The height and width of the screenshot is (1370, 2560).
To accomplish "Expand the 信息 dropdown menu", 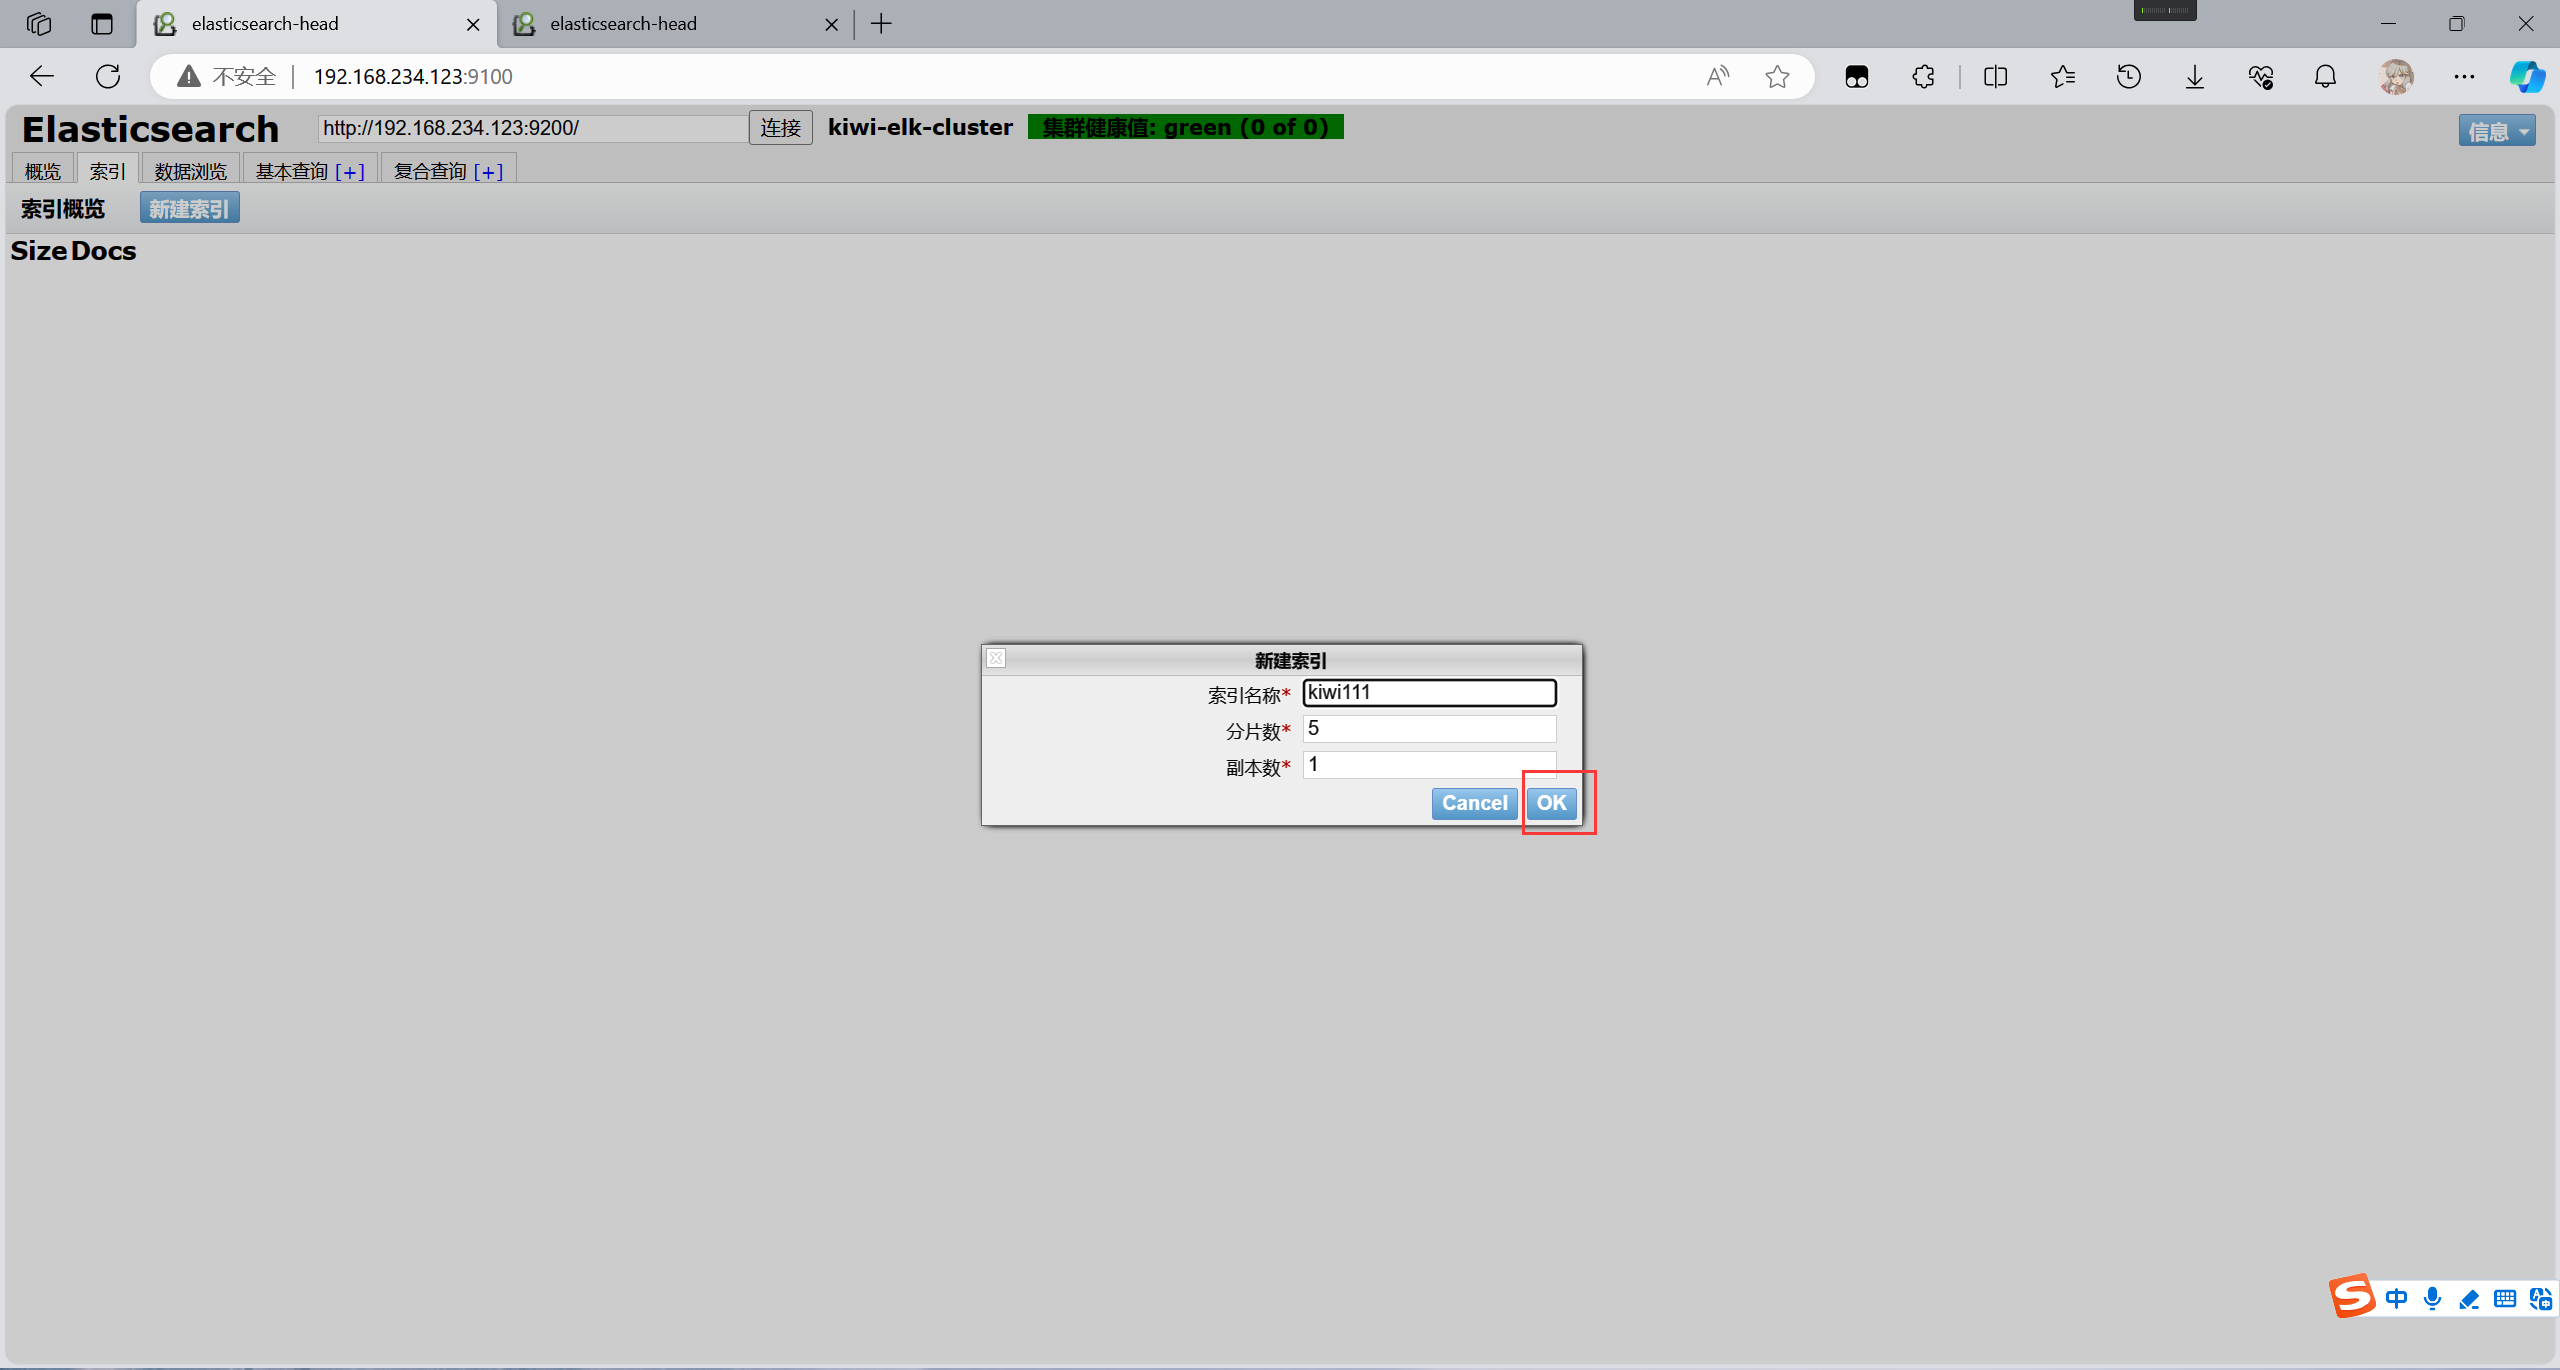I will (2496, 131).
